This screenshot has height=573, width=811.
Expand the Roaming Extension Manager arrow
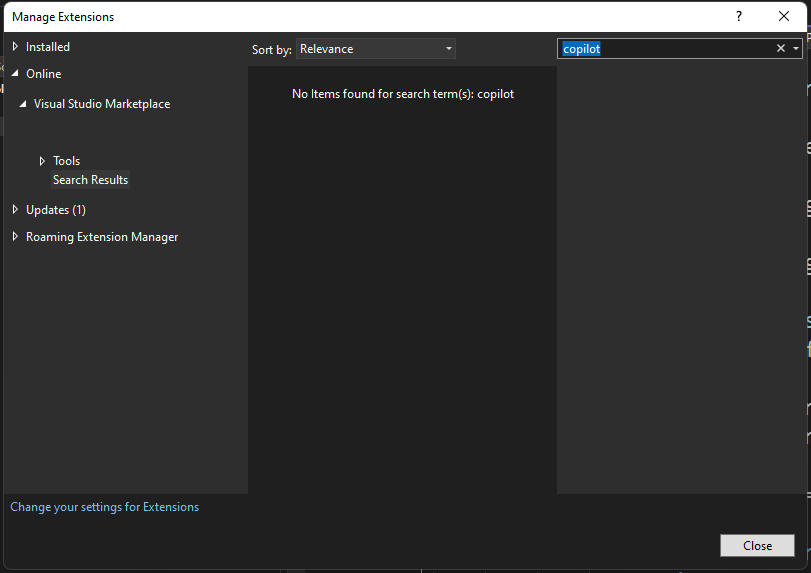[15, 236]
